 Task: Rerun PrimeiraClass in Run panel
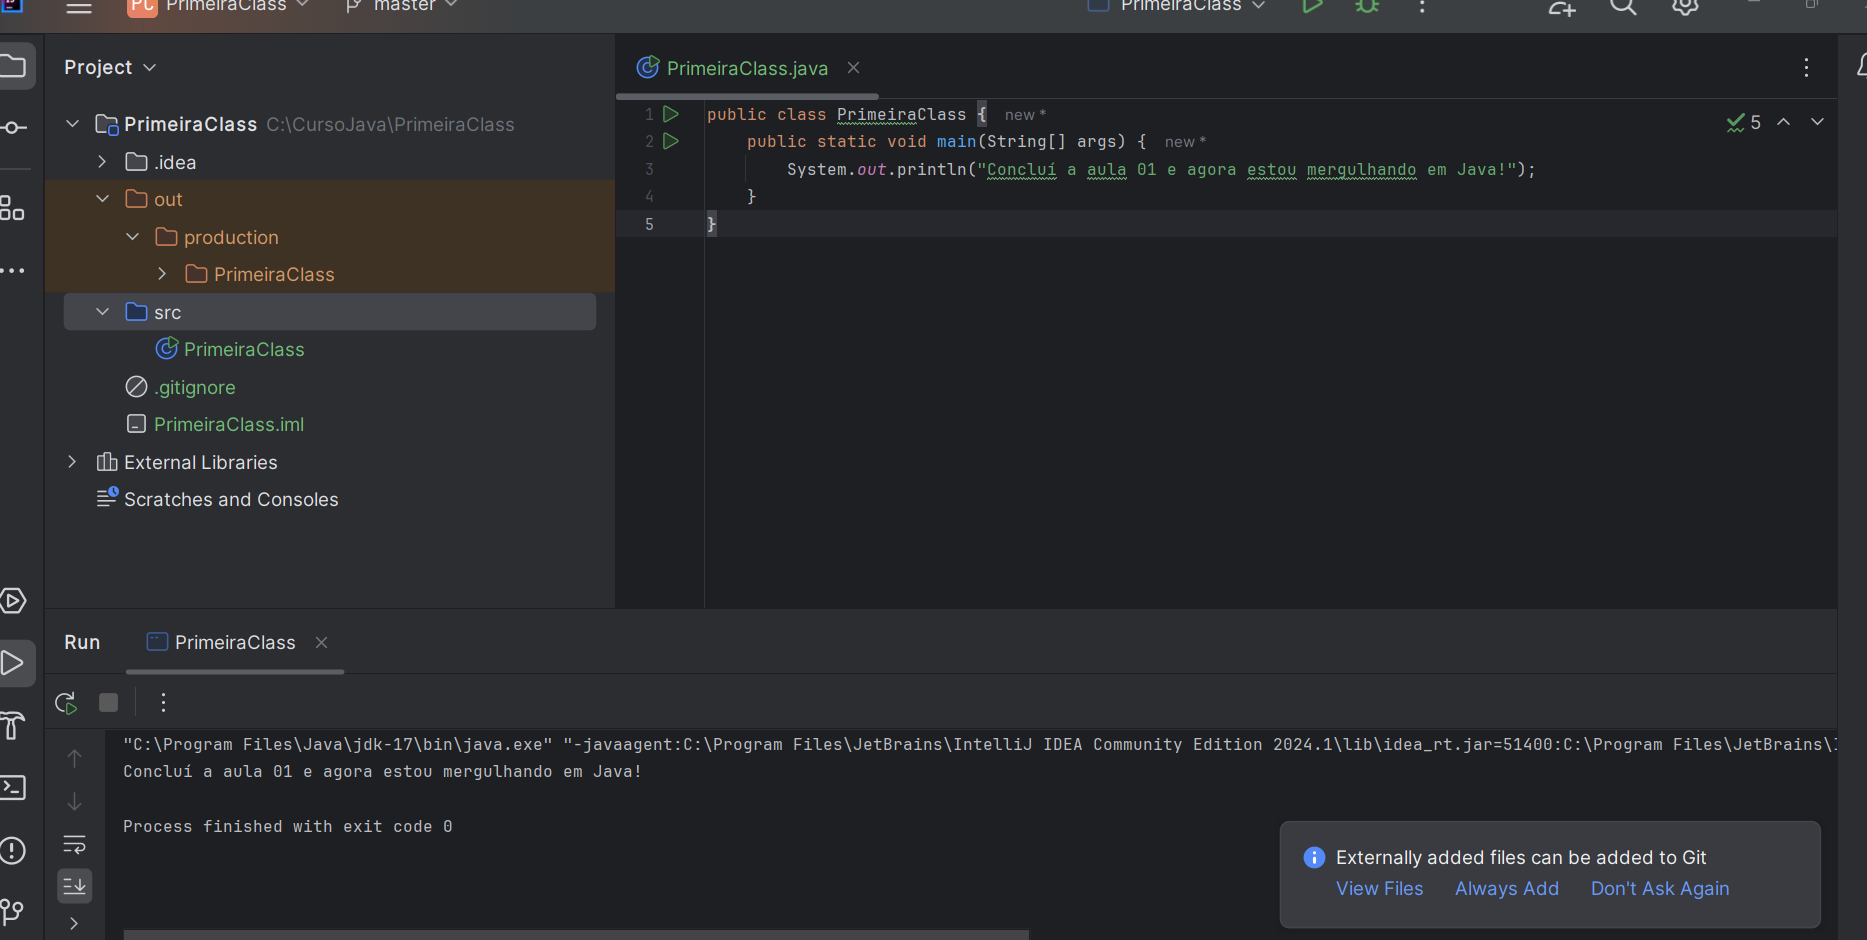67,703
